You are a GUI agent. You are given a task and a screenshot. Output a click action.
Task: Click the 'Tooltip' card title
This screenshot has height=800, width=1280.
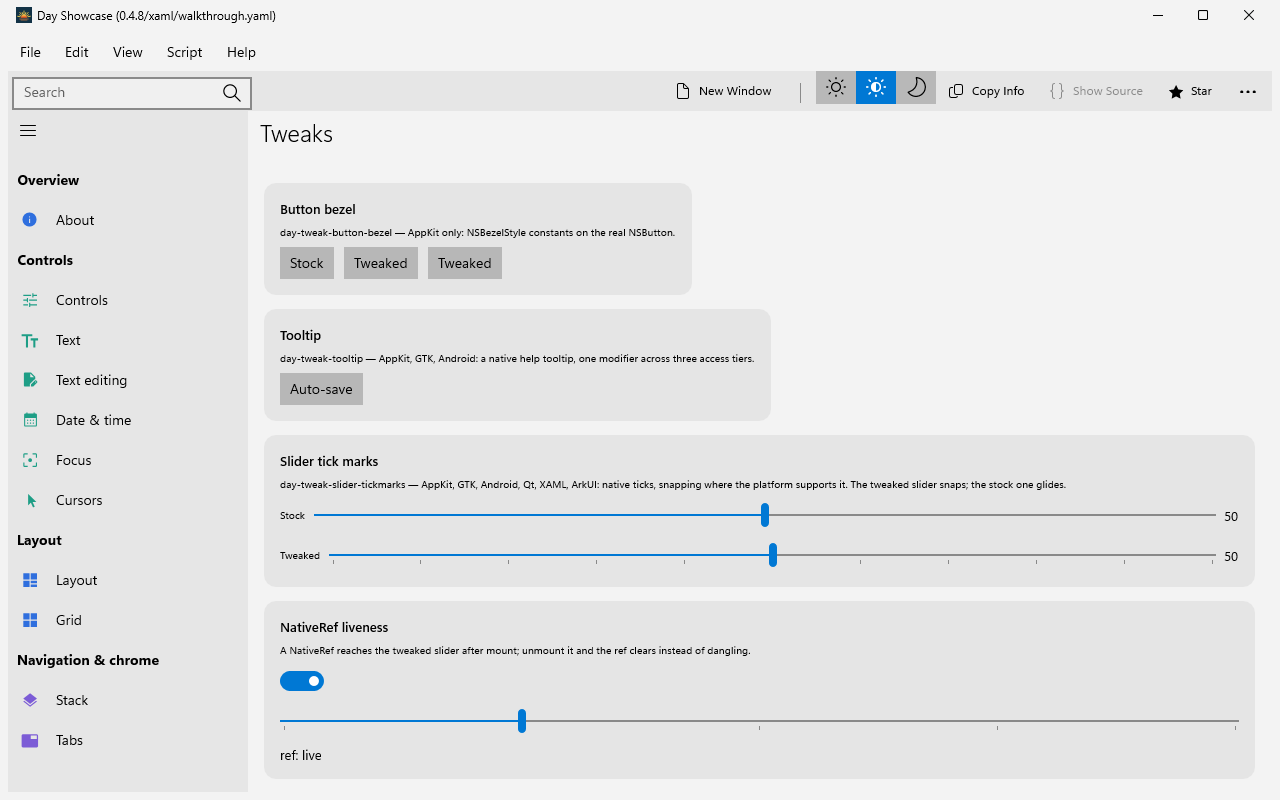(x=300, y=335)
